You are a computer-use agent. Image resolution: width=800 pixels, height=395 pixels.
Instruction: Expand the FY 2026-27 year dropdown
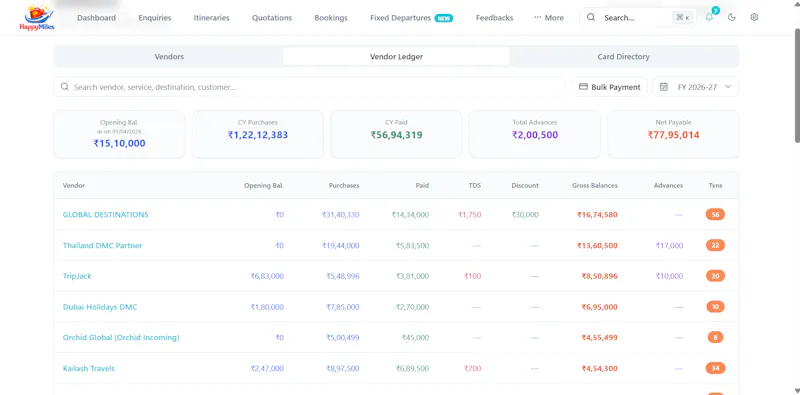(695, 87)
